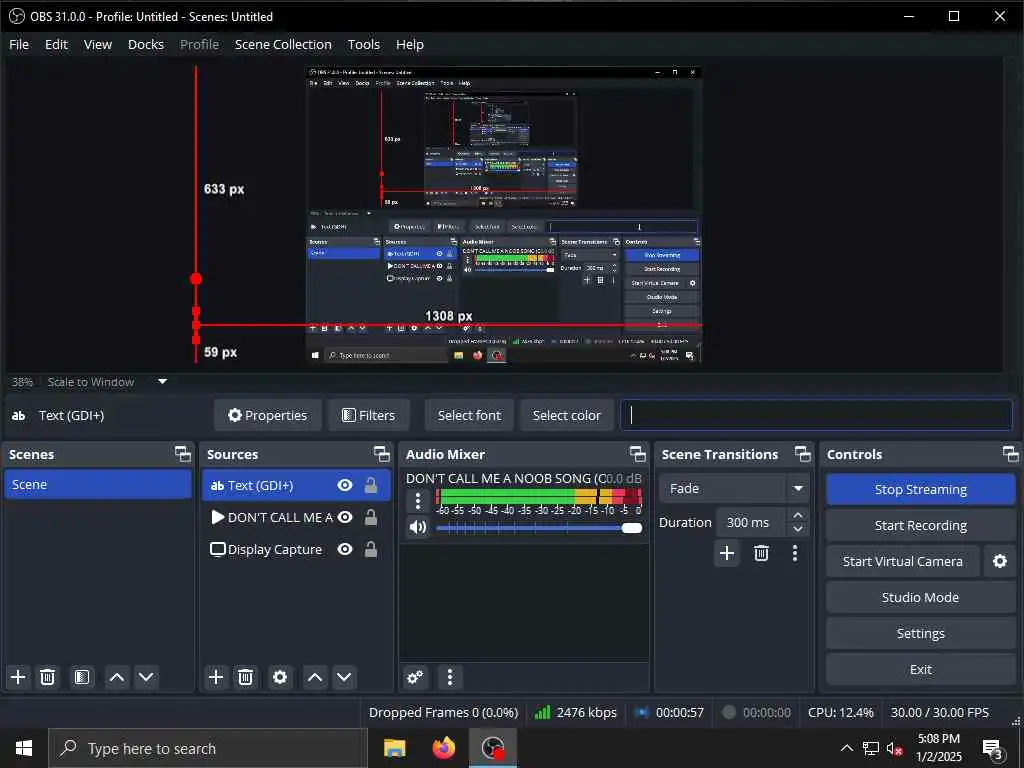Open advanced audio properties gears icon
1024x768 pixels.
pos(415,677)
